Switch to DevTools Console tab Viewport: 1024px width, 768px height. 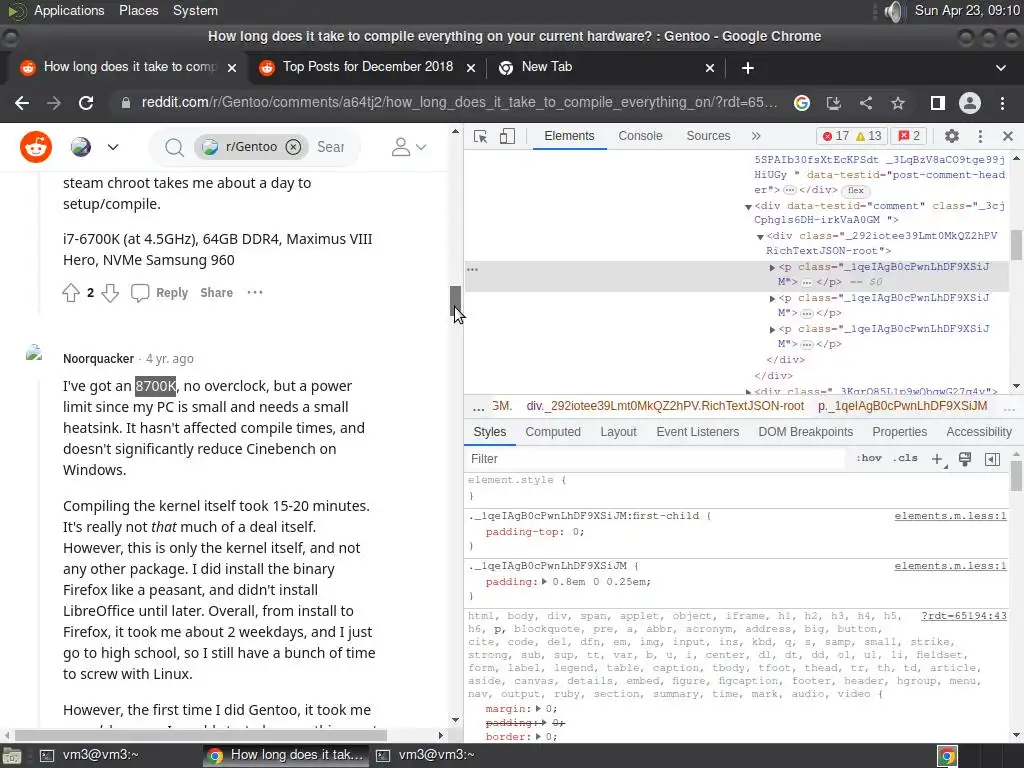[x=640, y=136]
